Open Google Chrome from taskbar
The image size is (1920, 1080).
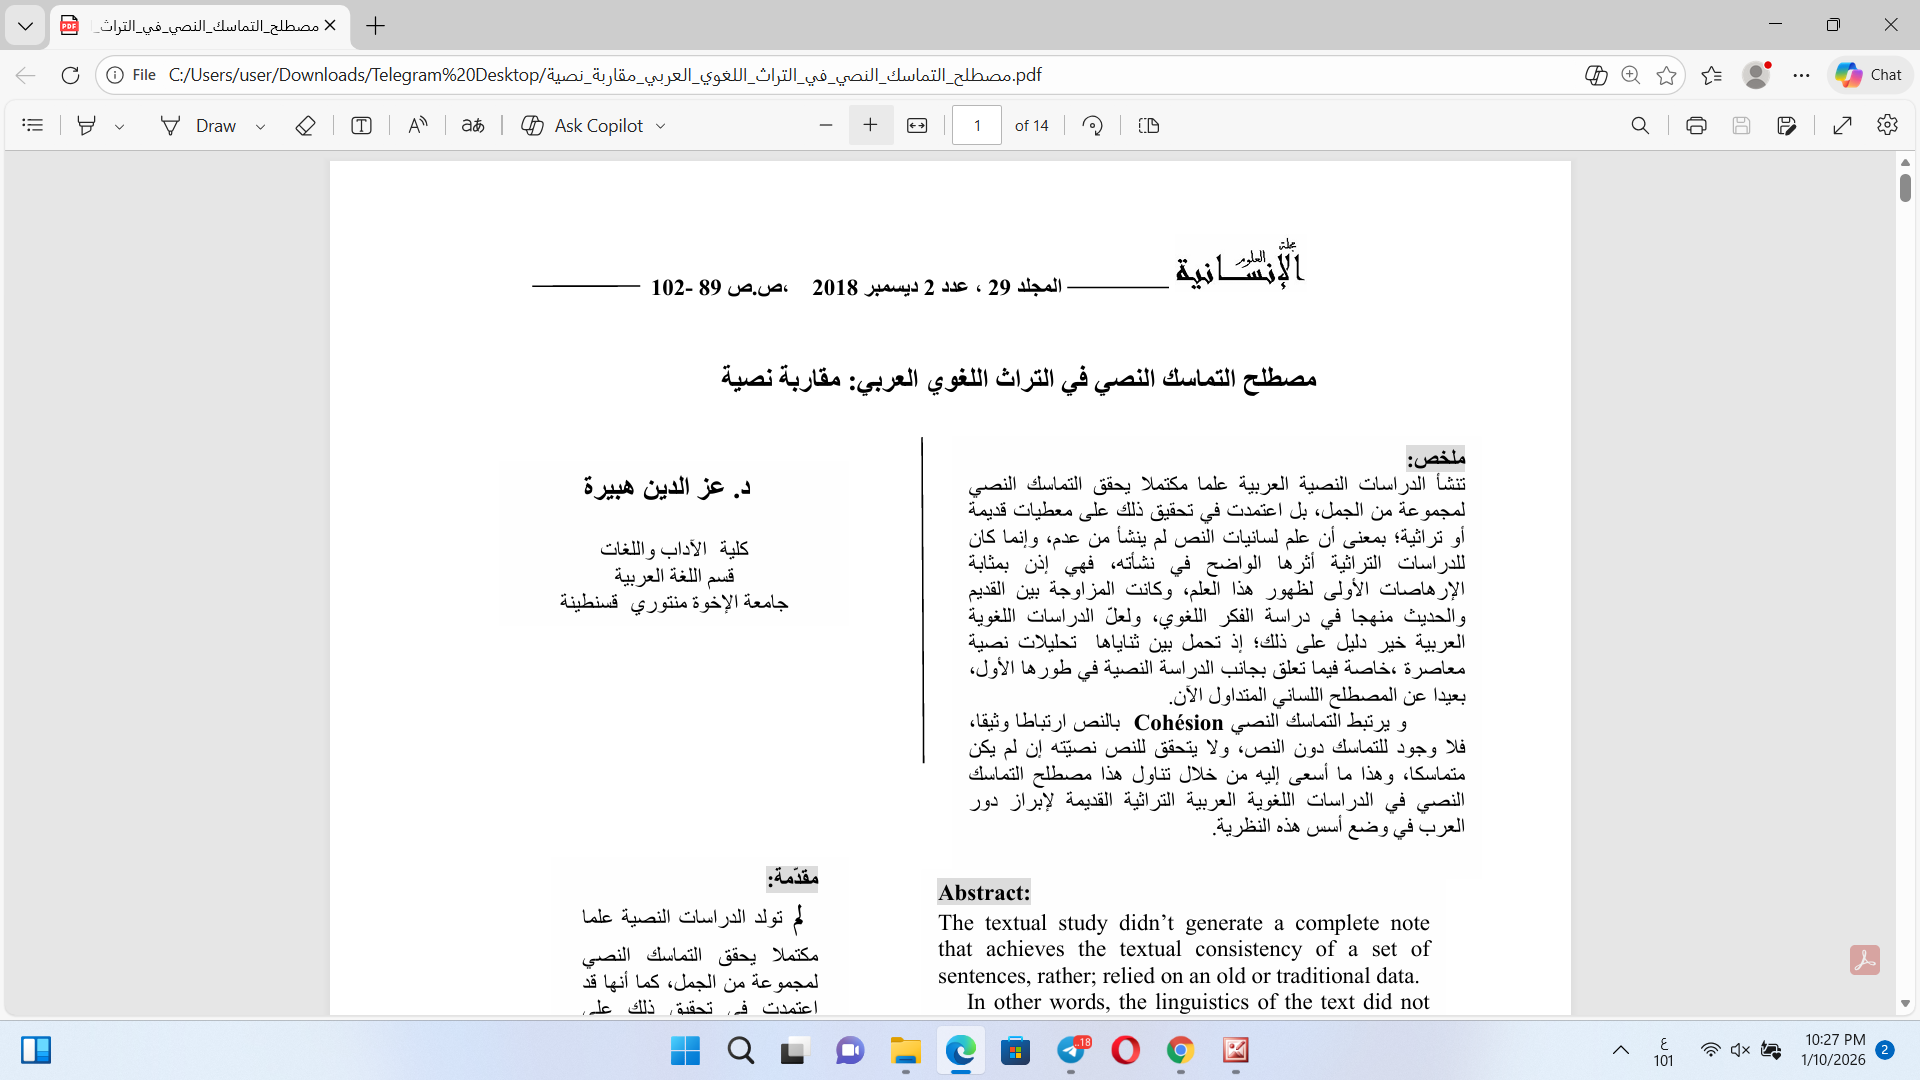tap(1181, 1051)
